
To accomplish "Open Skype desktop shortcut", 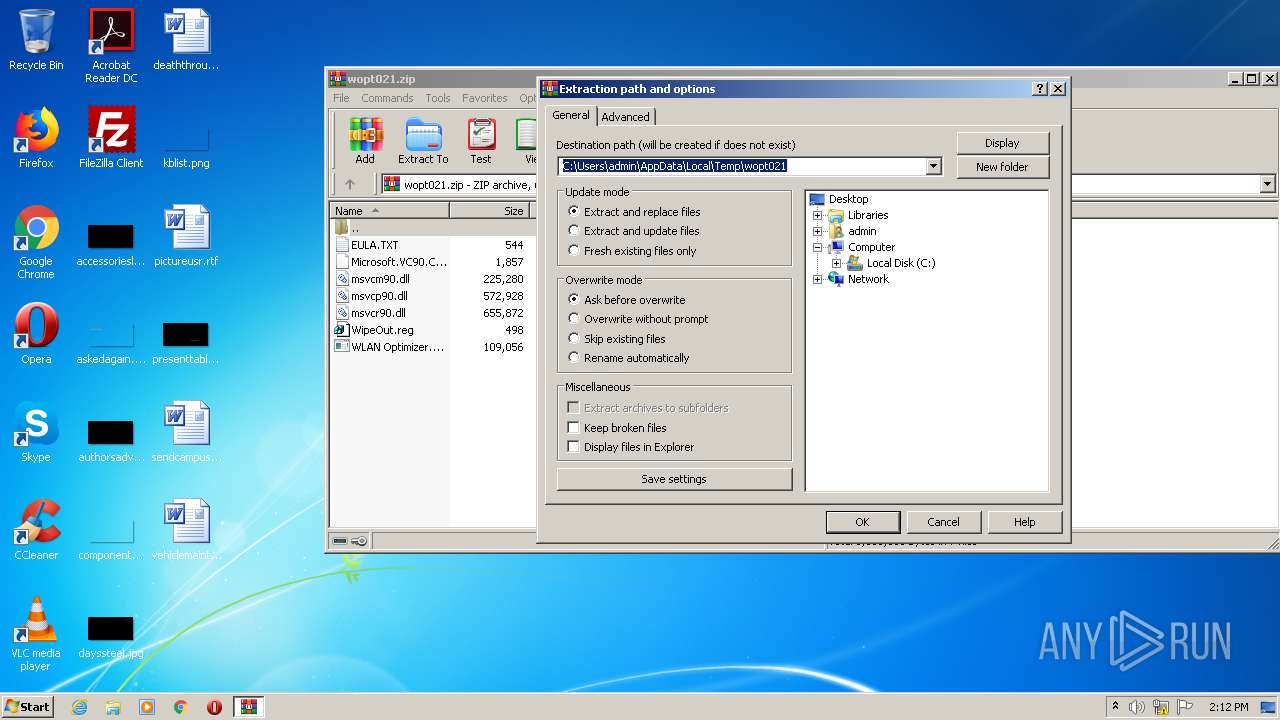I will [x=36, y=432].
